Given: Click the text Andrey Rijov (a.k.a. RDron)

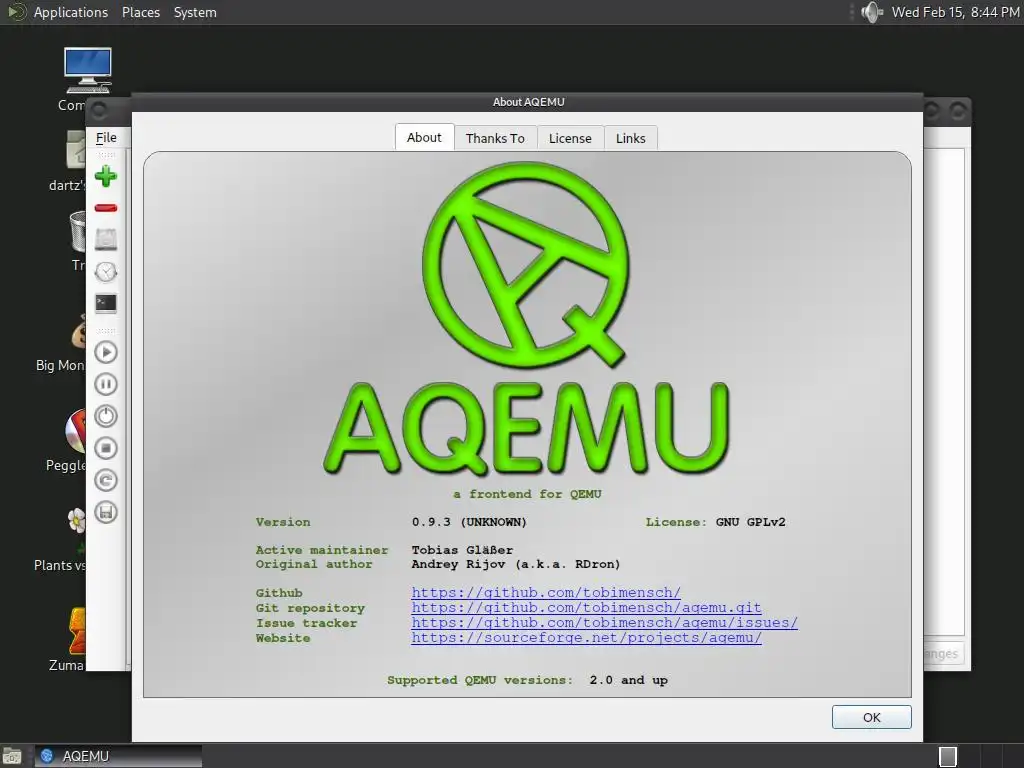Looking at the screenshot, I should (516, 564).
